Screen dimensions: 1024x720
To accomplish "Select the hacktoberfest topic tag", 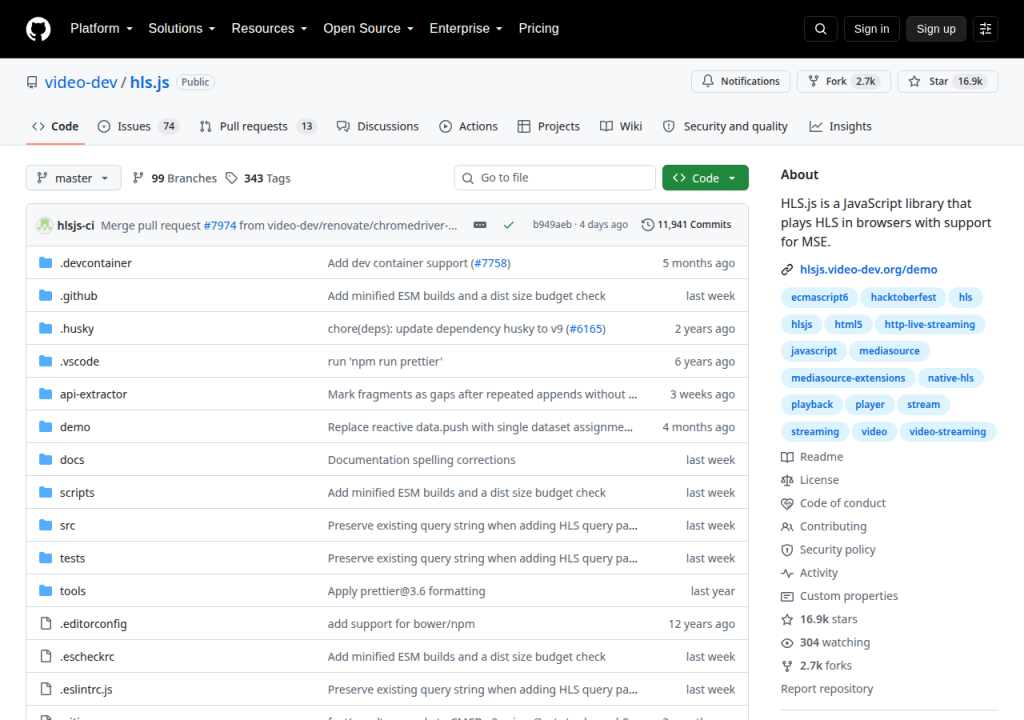I will pyautogui.click(x=903, y=297).
